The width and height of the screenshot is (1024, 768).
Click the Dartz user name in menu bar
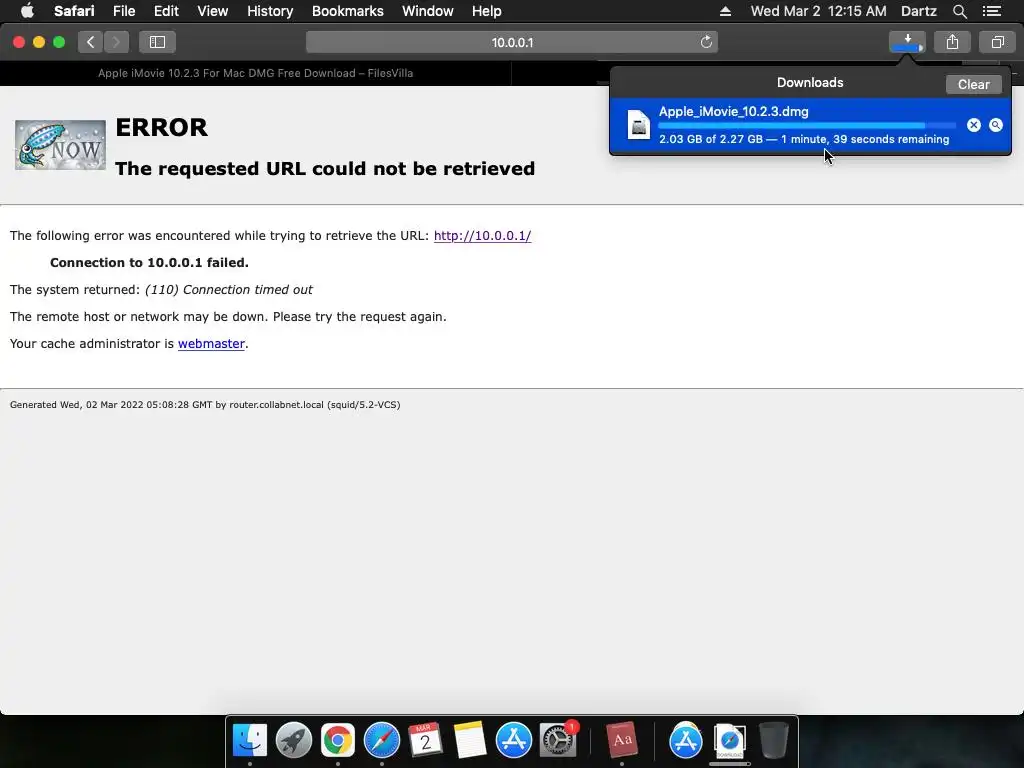click(x=918, y=11)
